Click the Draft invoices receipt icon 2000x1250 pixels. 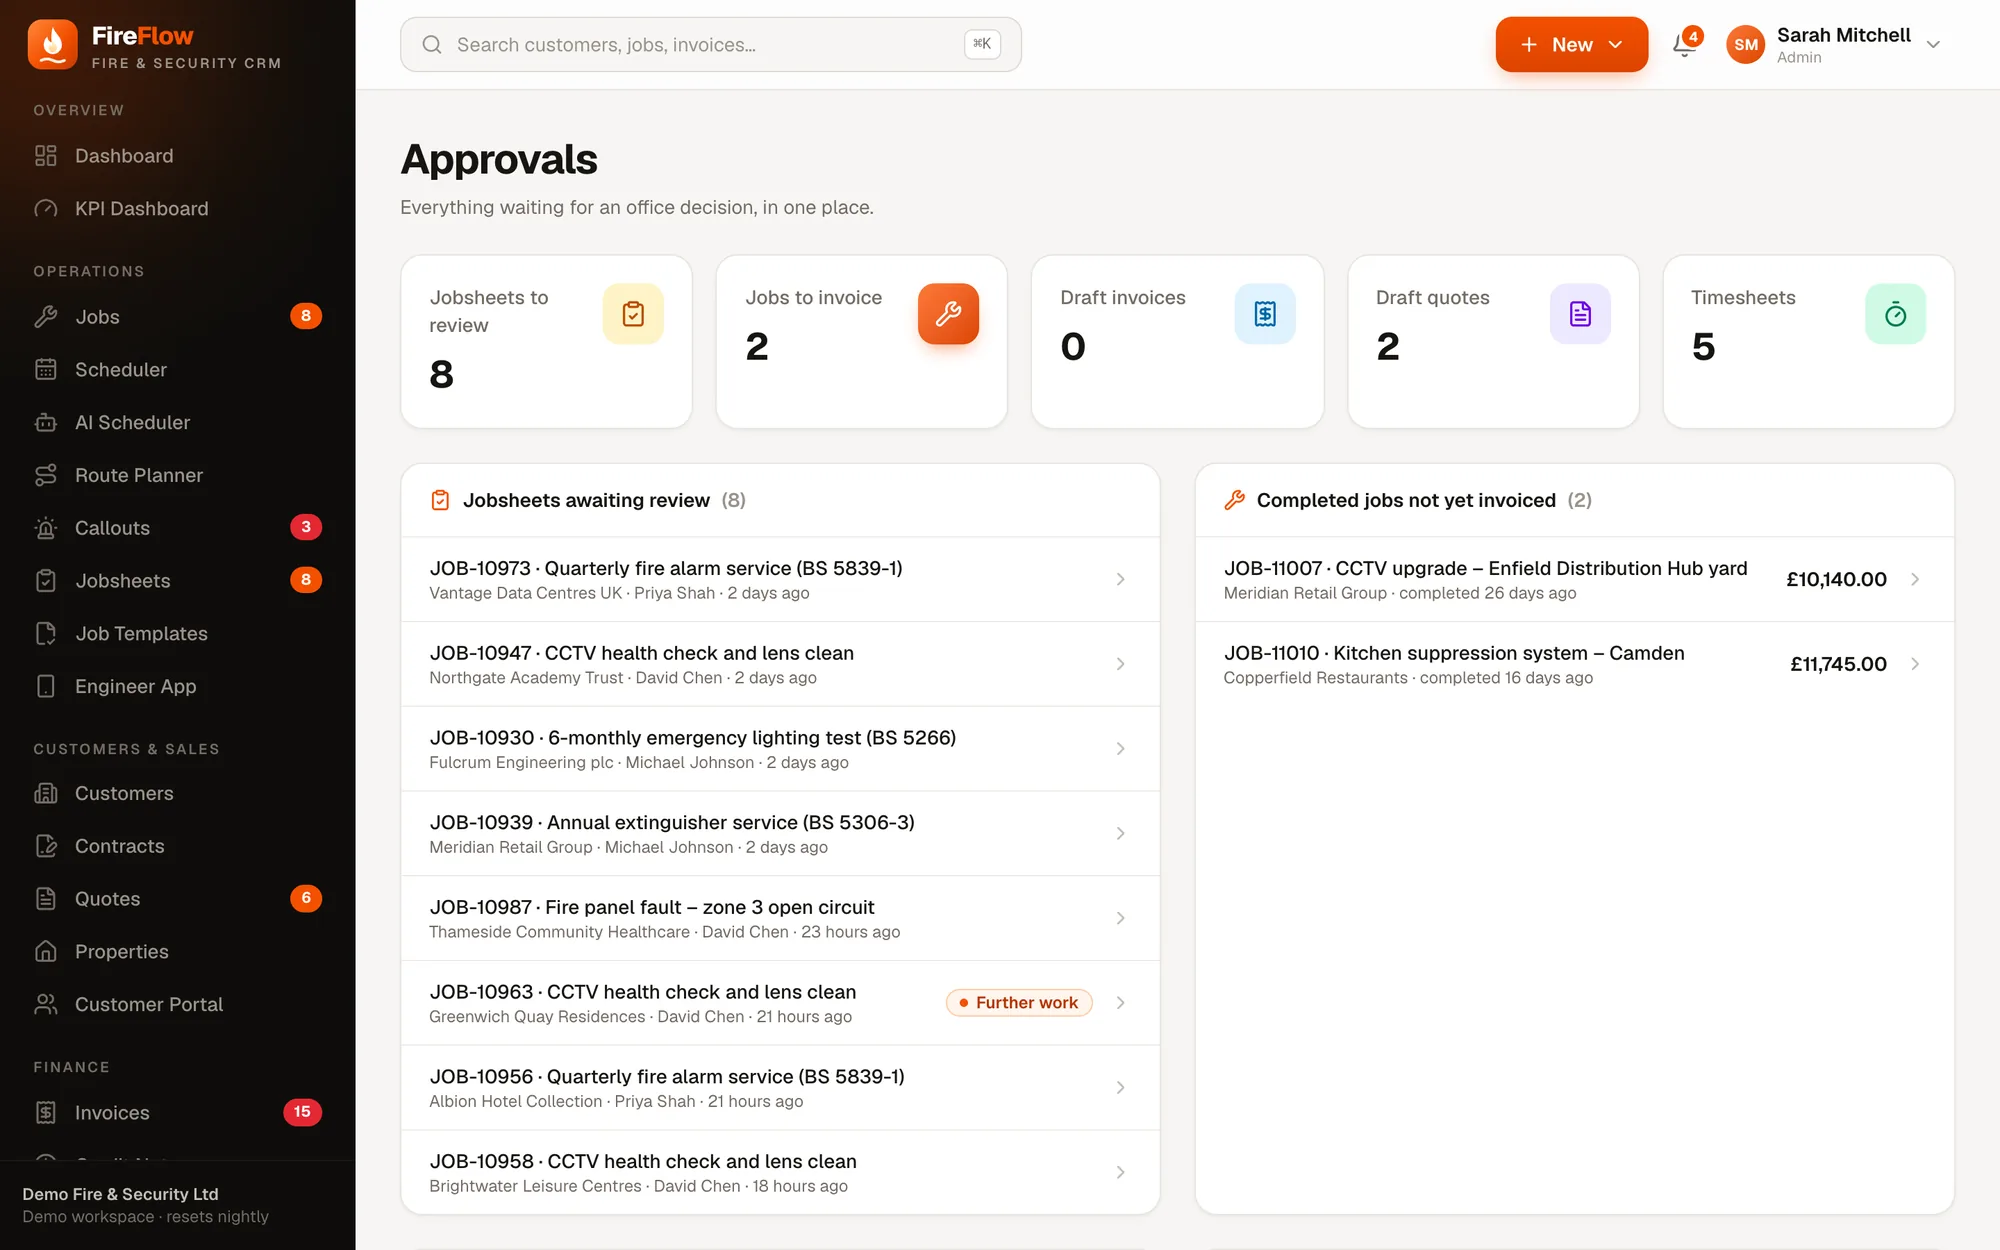point(1265,314)
